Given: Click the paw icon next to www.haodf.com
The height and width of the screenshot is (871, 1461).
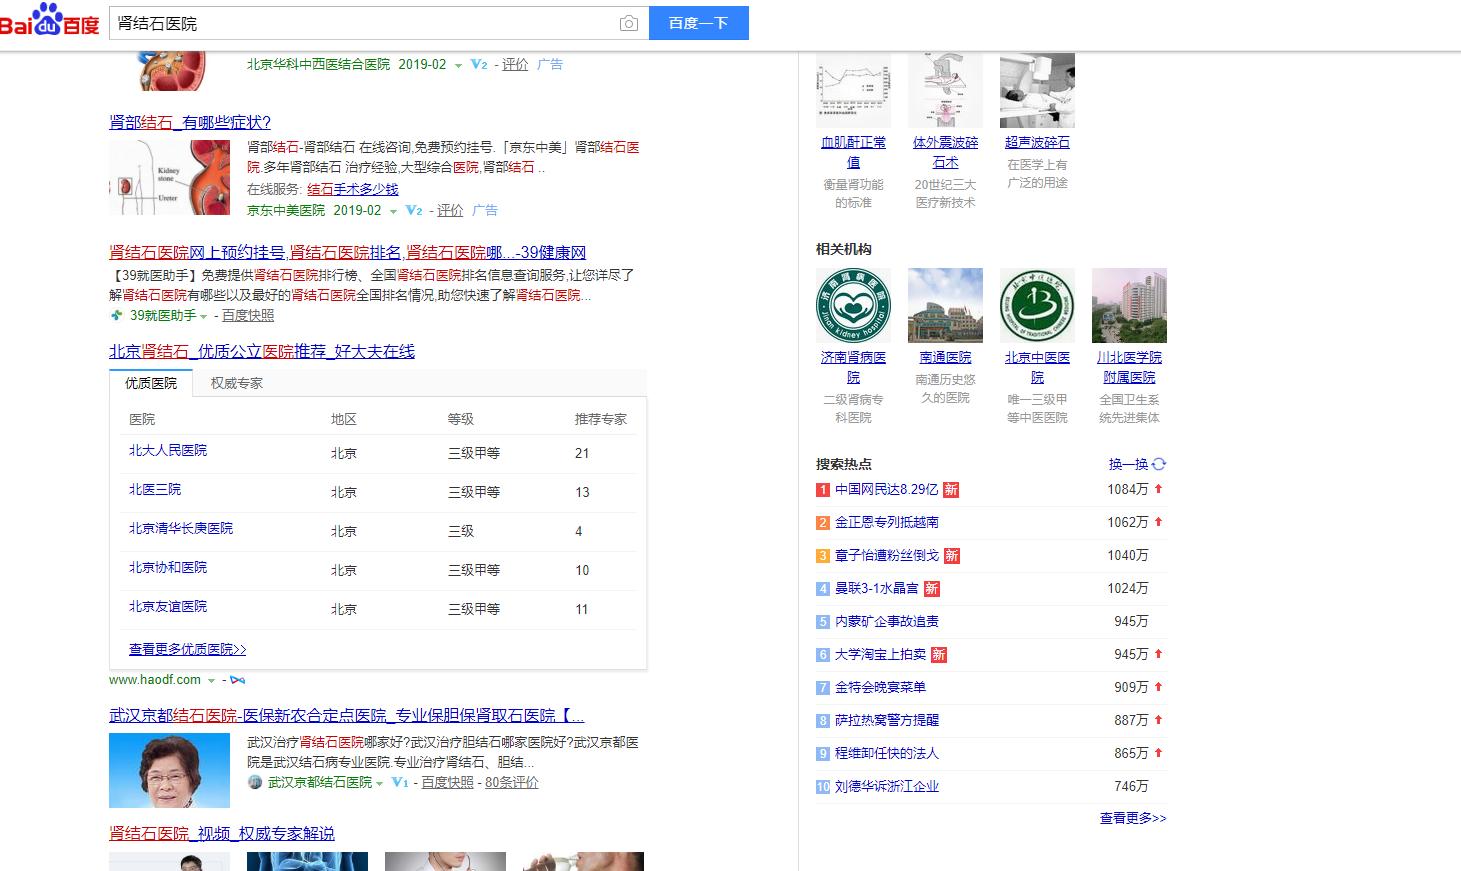Looking at the screenshot, I should tap(236, 680).
